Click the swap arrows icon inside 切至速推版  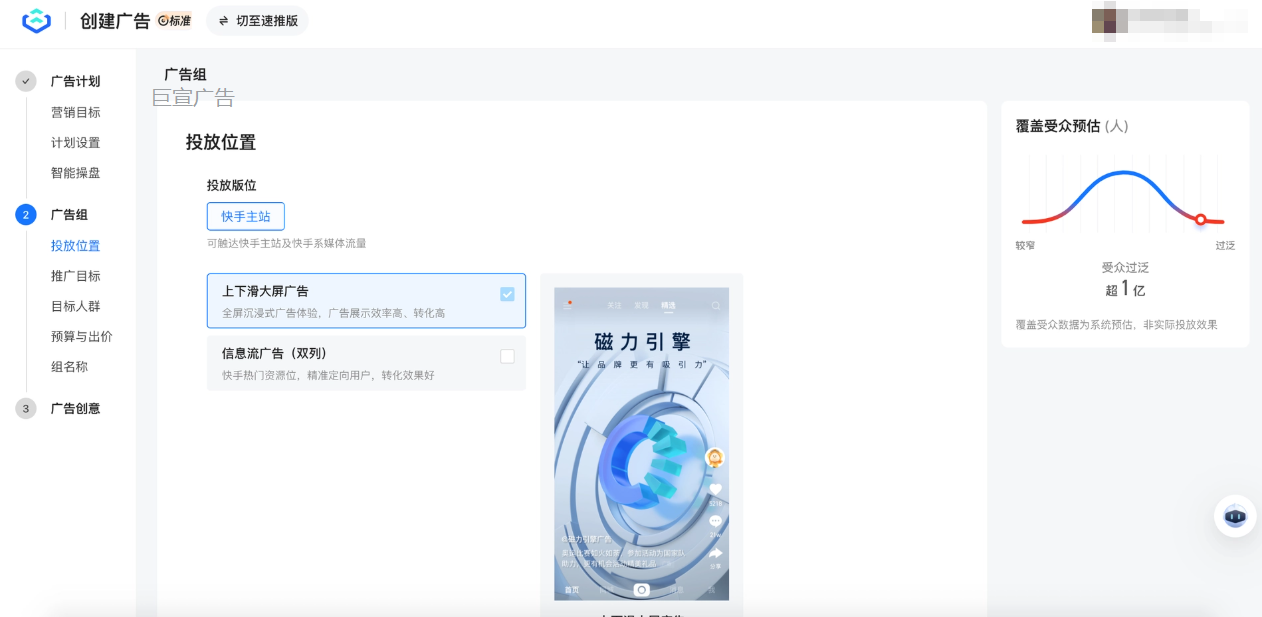point(224,20)
